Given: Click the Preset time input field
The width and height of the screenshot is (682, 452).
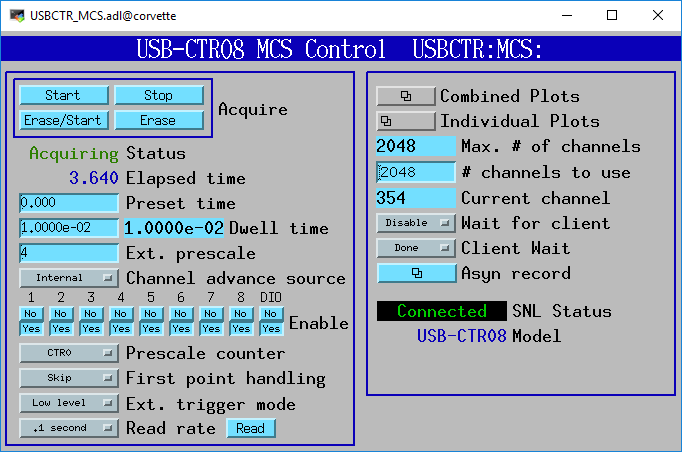Looking at the screenshot, I should point(69,203).
